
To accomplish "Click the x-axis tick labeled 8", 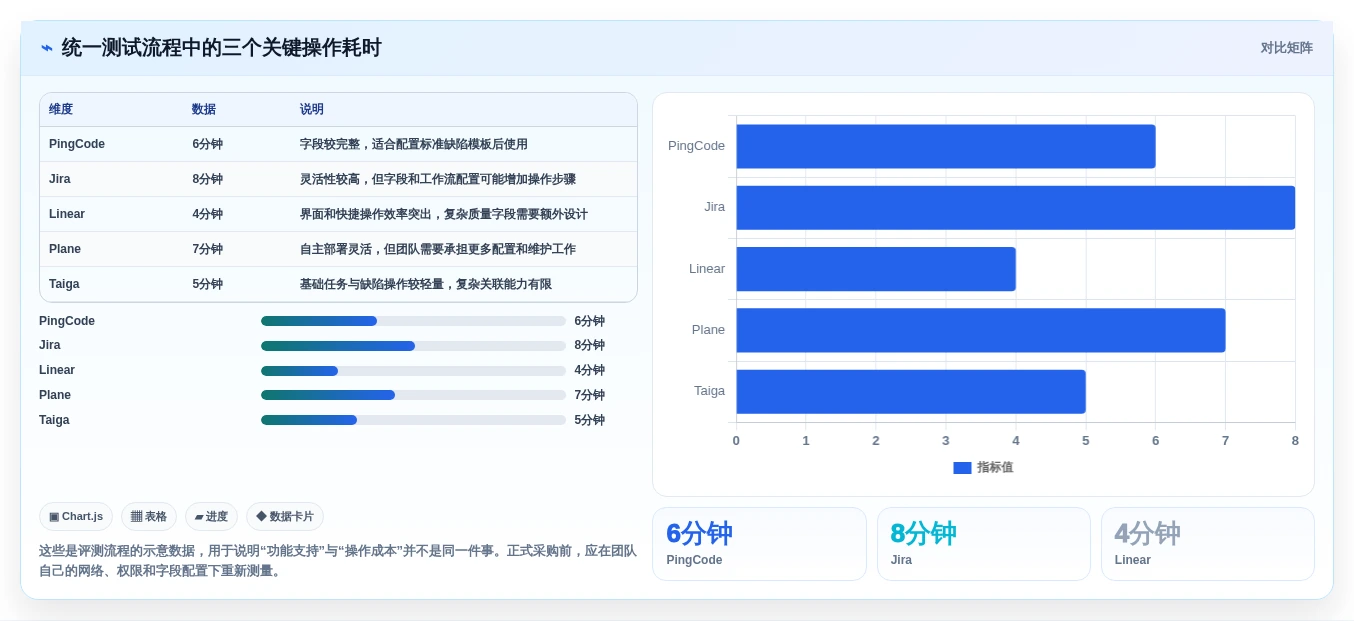I will (x=1295, y=441).
